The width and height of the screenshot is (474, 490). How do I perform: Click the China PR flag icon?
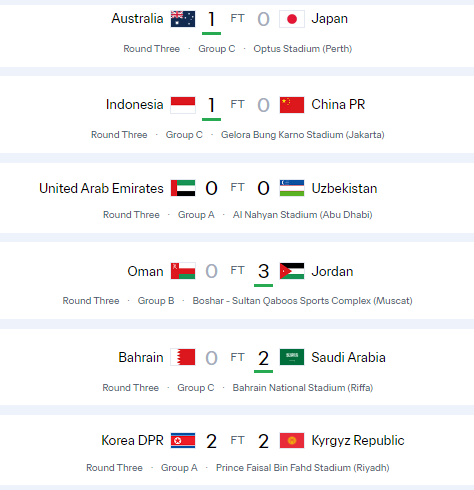[292, 105]
